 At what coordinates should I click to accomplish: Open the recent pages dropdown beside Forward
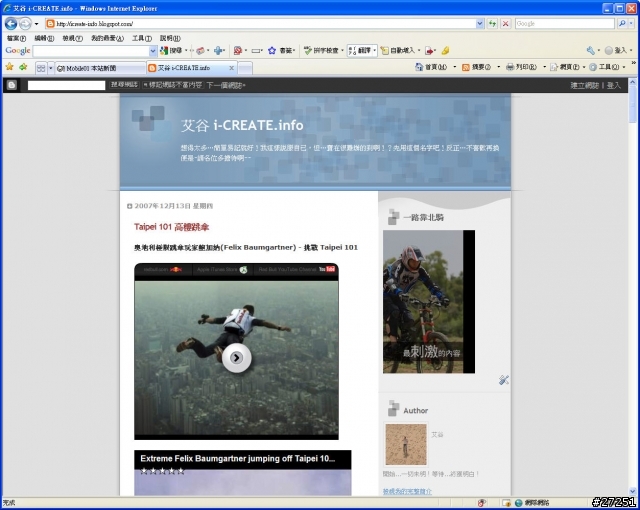(36, 24)
